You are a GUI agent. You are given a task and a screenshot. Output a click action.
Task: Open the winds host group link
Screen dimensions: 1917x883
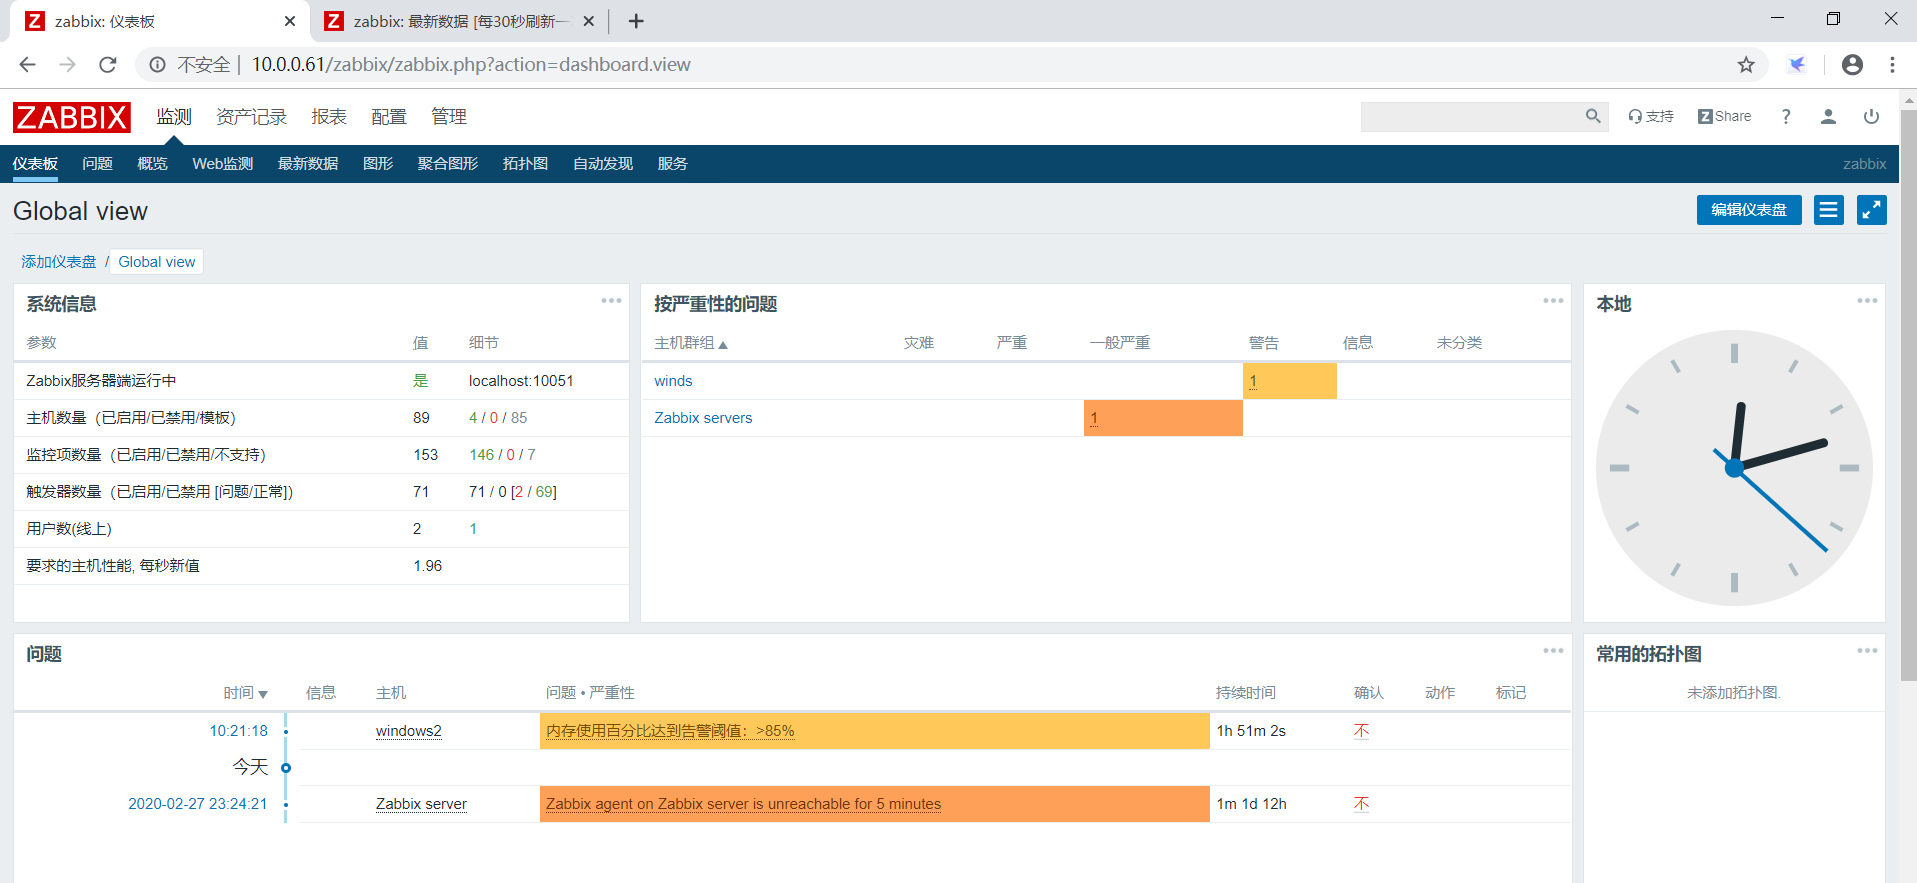click(x=673, y=381)
